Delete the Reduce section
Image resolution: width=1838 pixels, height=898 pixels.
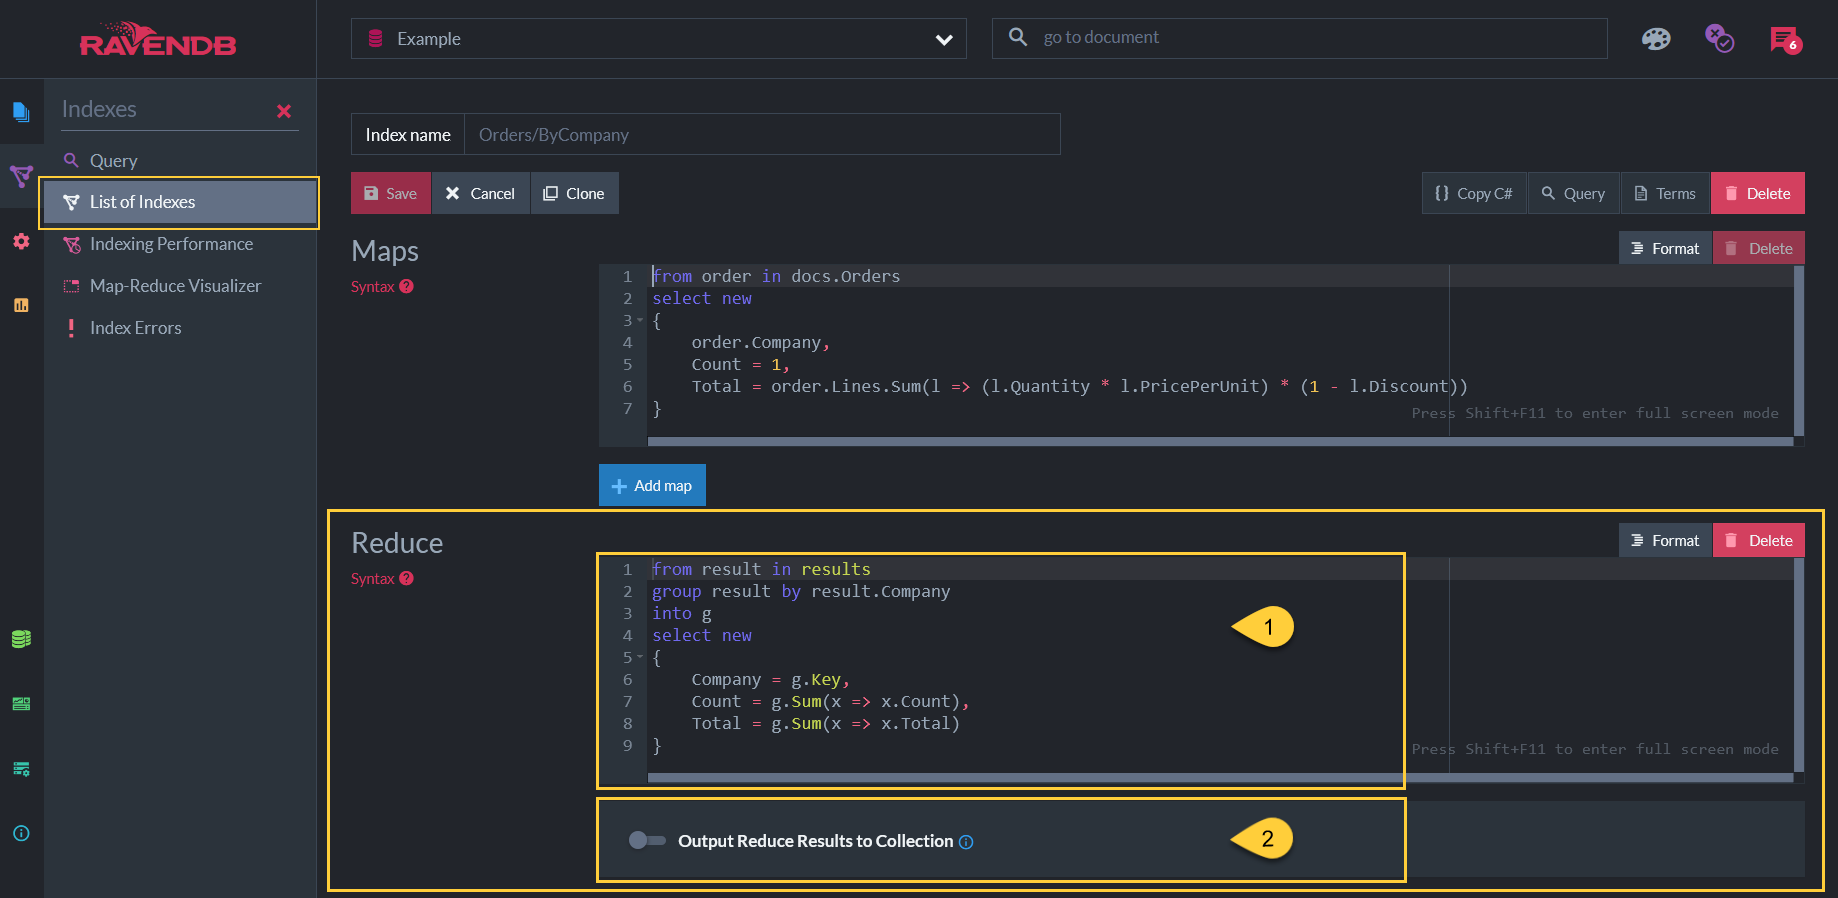[x=1759, y=540]
